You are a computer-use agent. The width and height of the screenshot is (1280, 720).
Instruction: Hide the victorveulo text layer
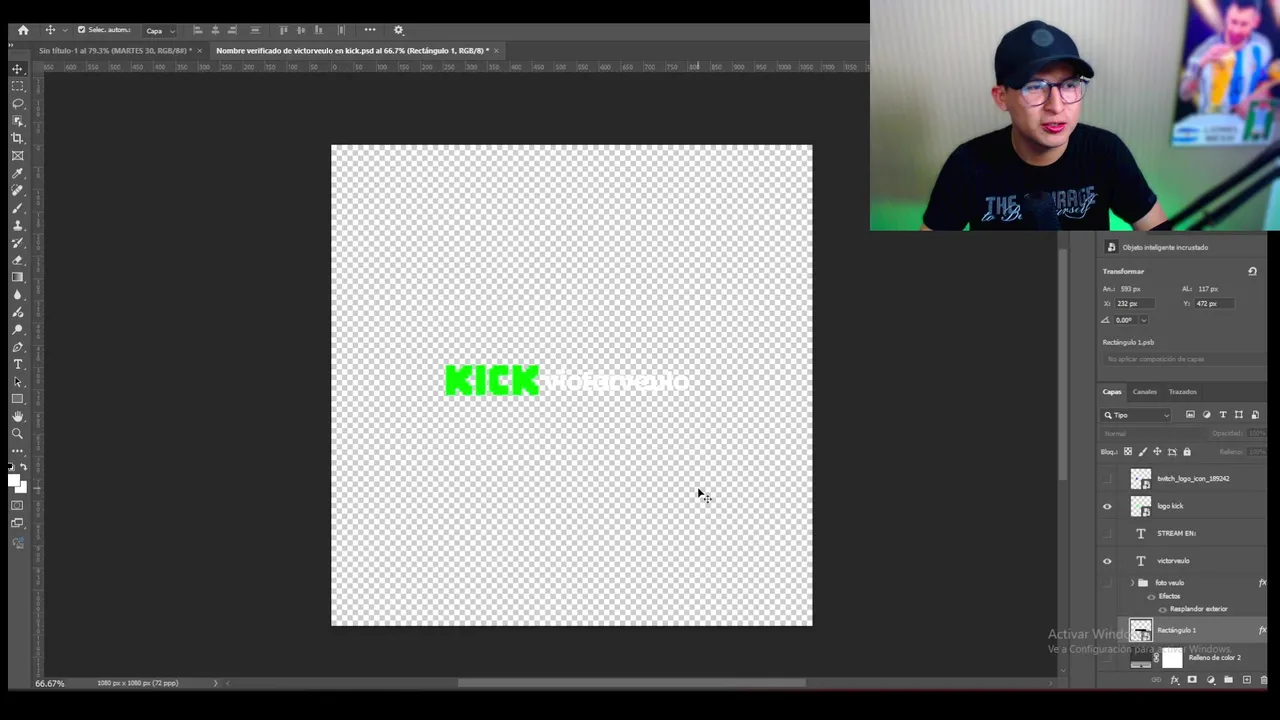(x=1107, y=561)
